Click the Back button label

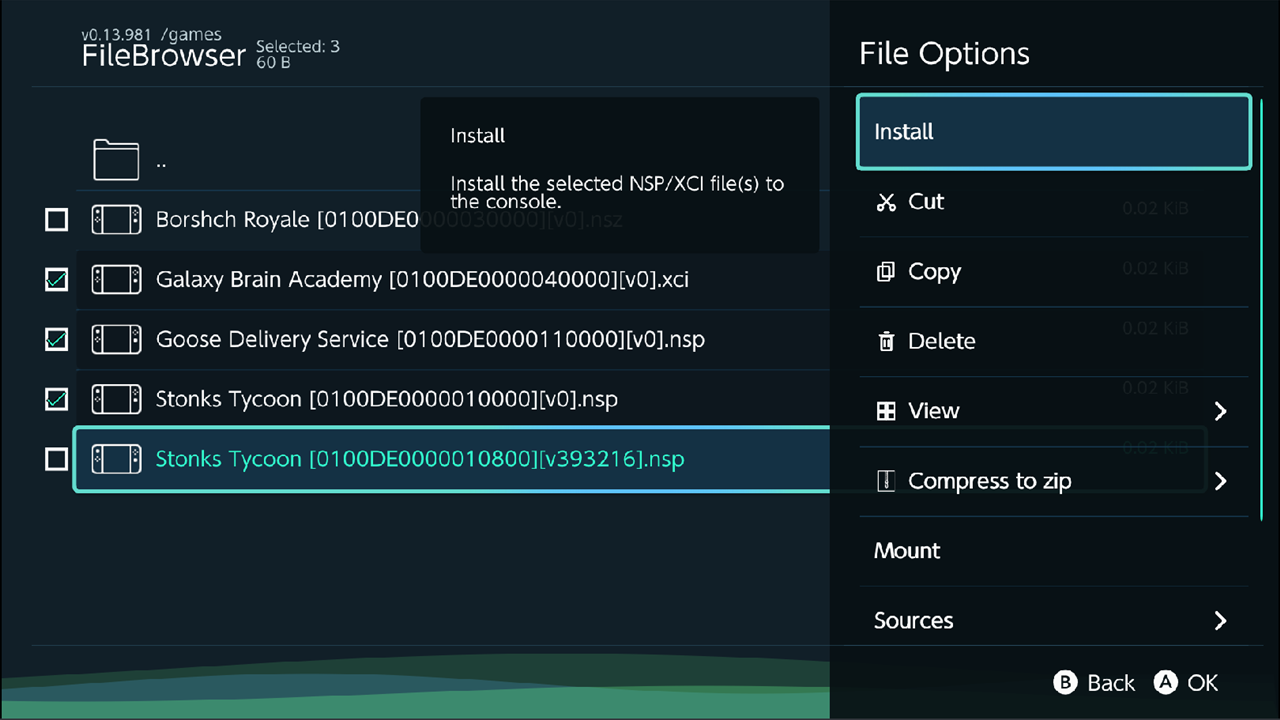click(x=1111, y=683)
